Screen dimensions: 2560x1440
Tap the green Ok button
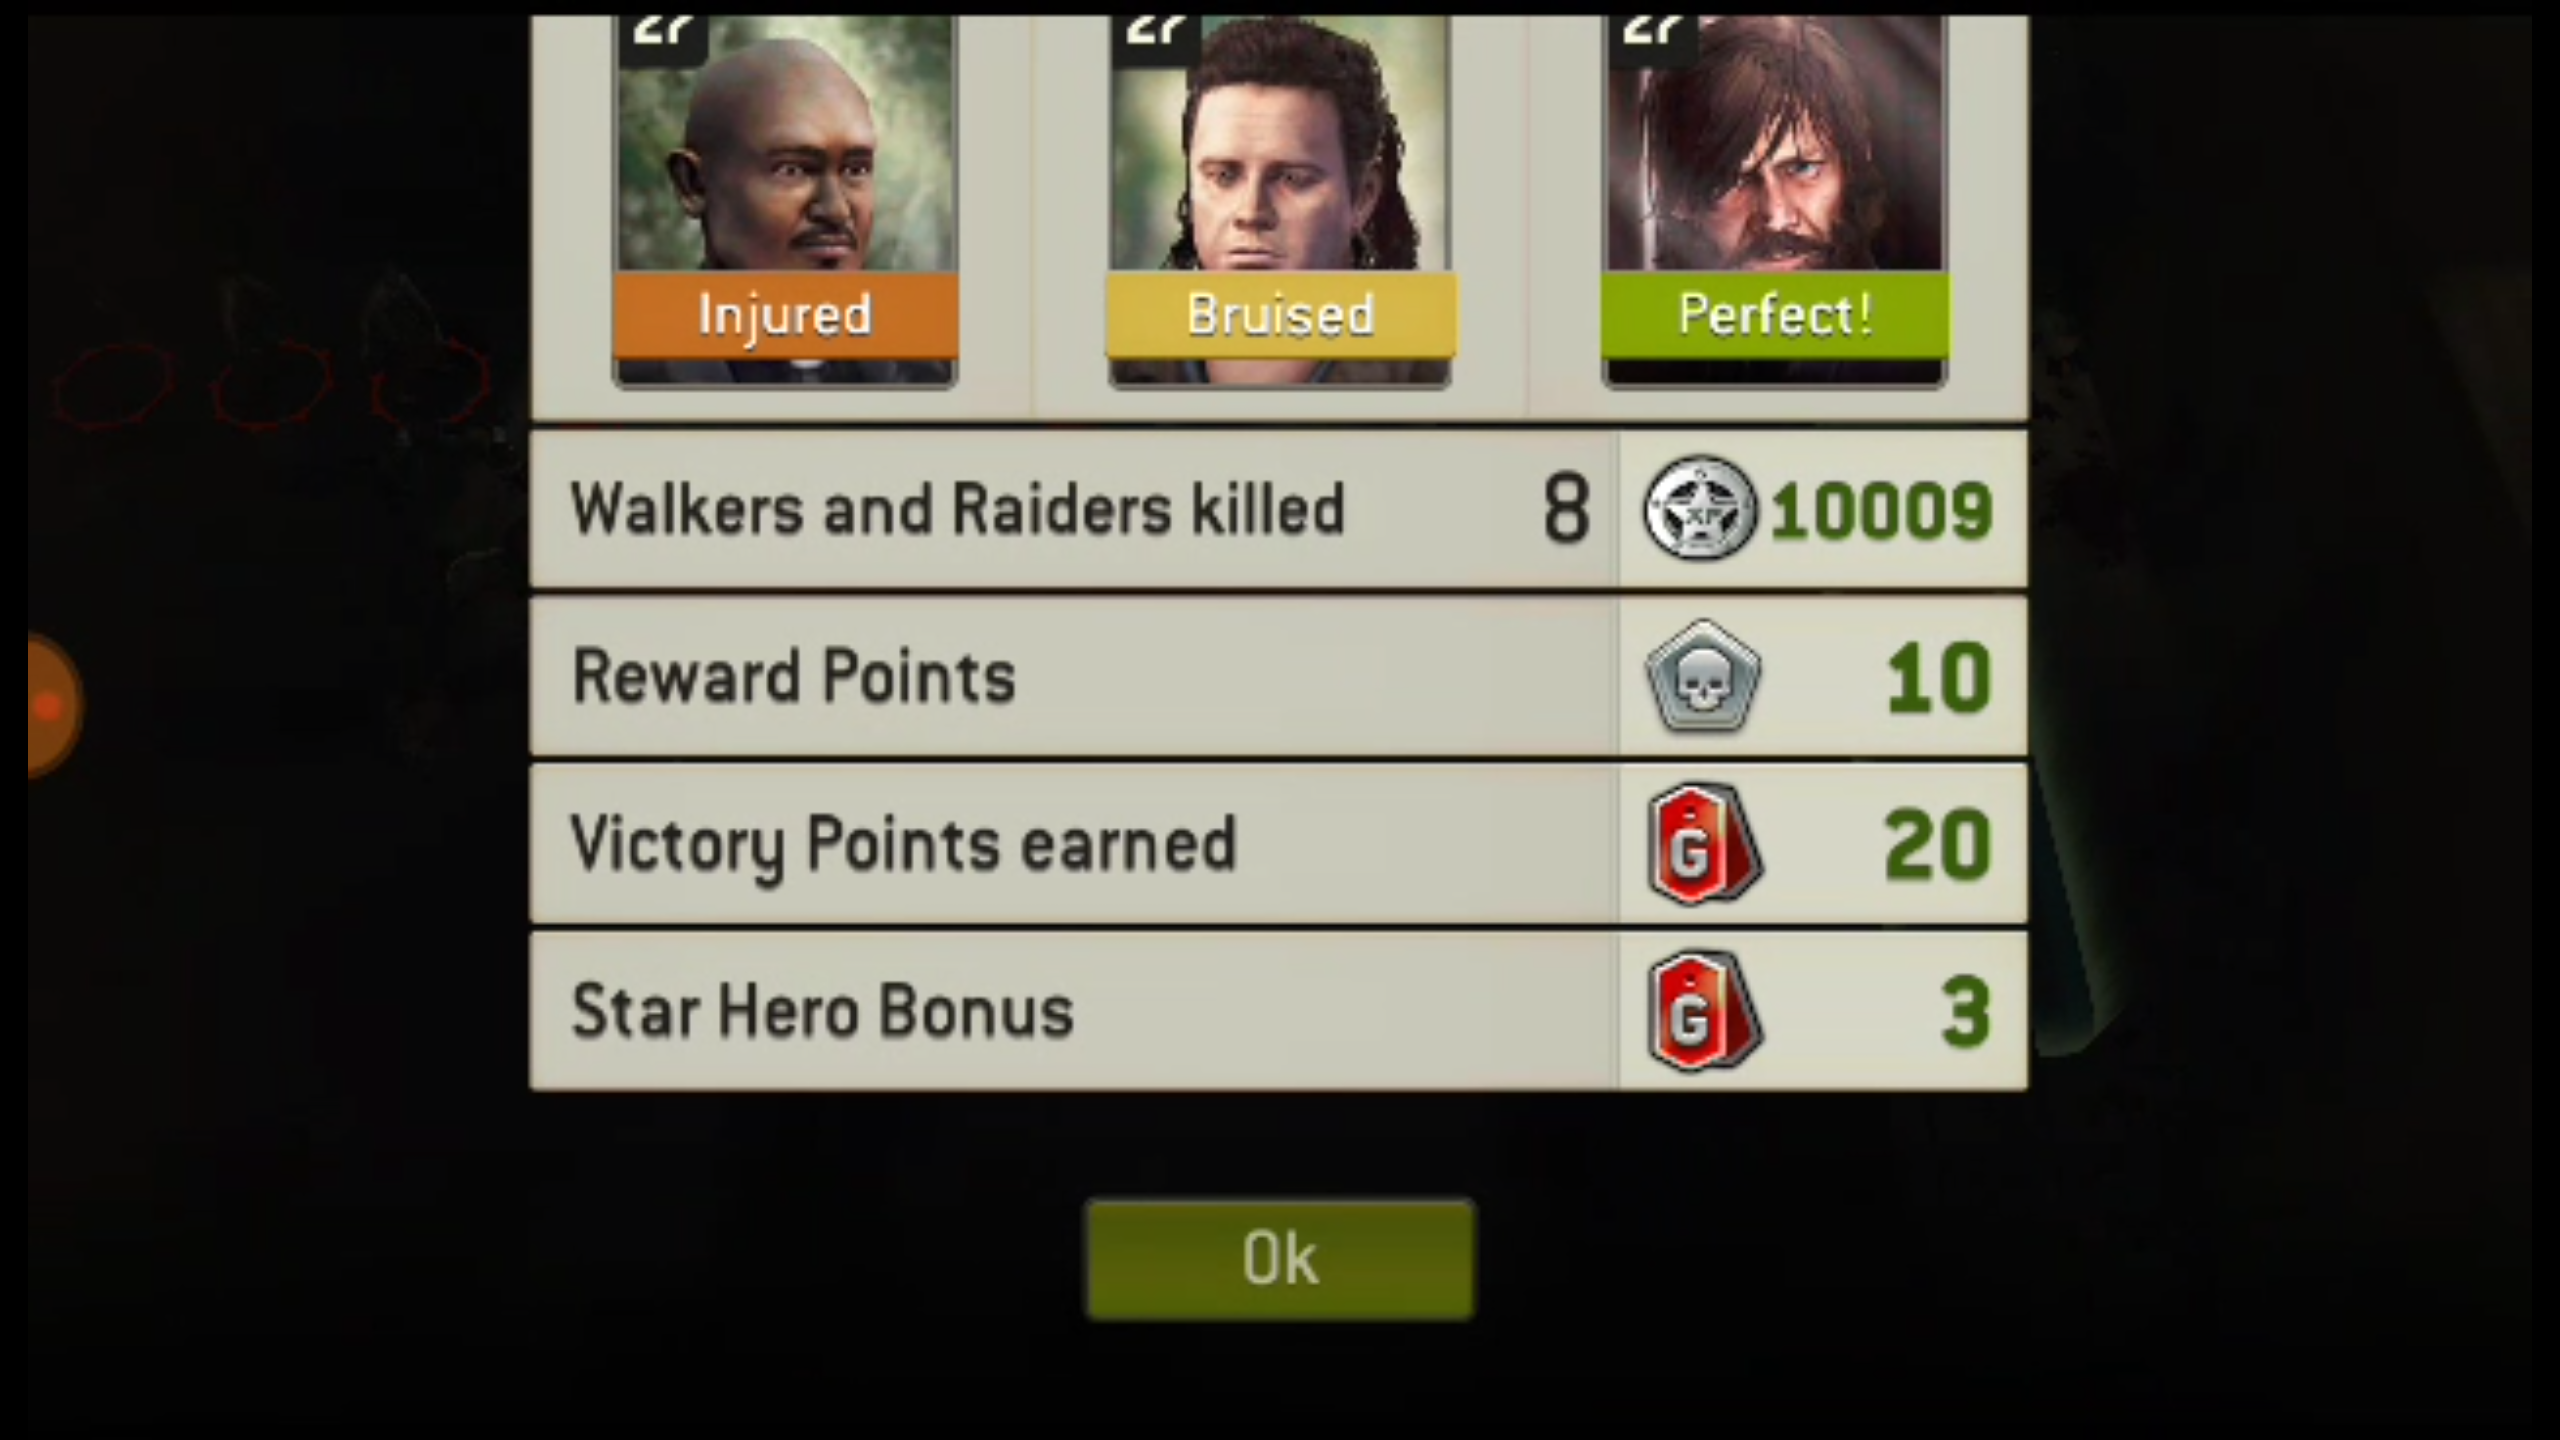point(1280,1259)
